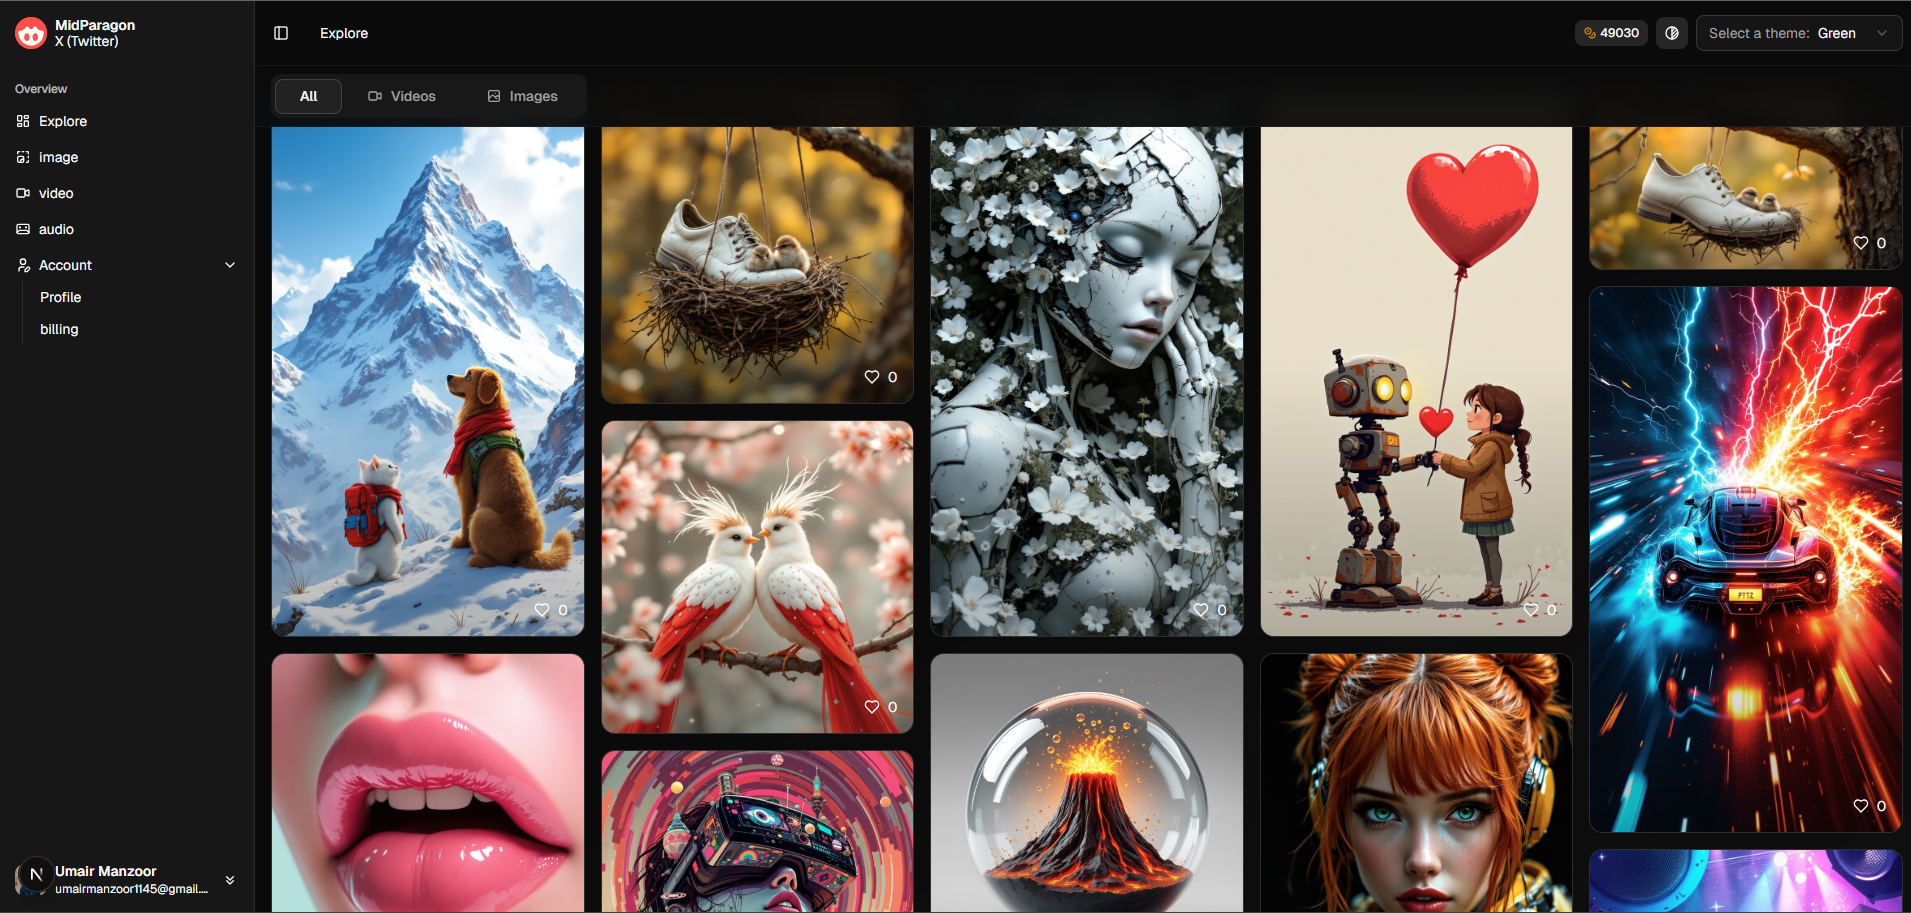Open the Select a theme dropdown

pos(1797,32)
